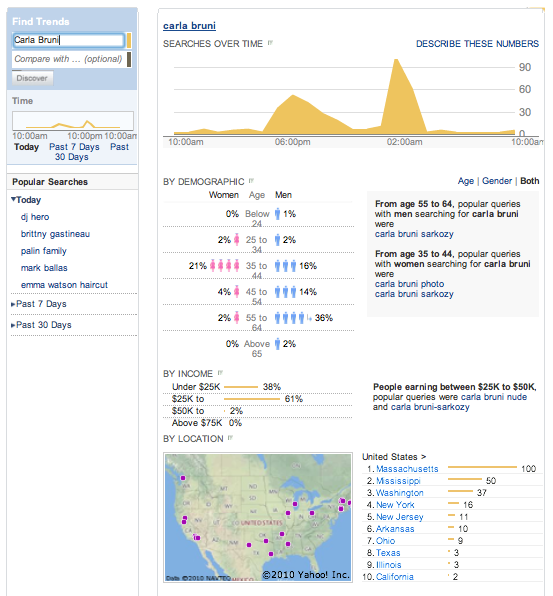Click the Discover button
553x596 pixels.
(32, 78)
